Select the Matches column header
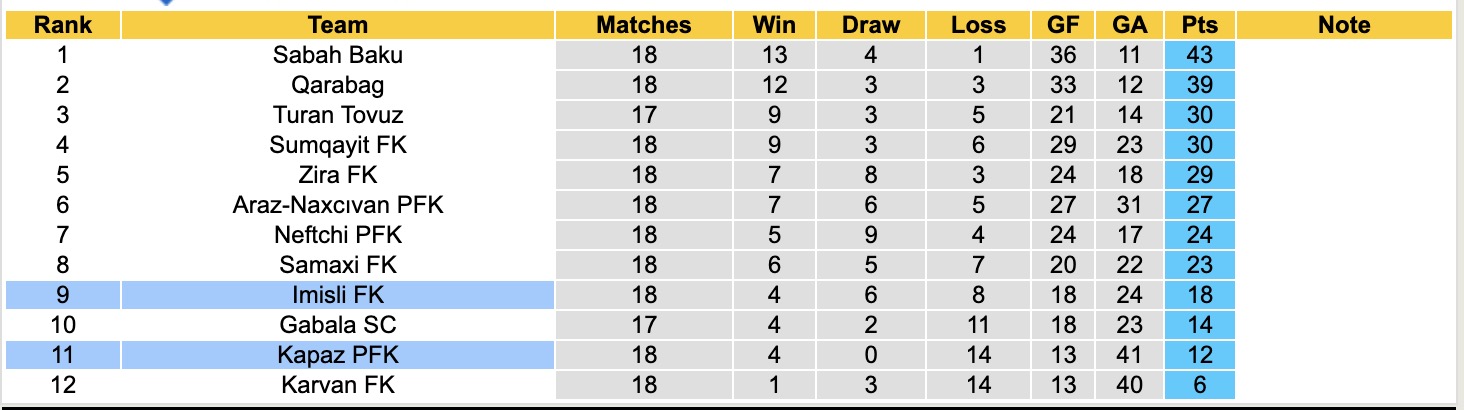Screen dimensions: 1464x410 pos(644,25)
